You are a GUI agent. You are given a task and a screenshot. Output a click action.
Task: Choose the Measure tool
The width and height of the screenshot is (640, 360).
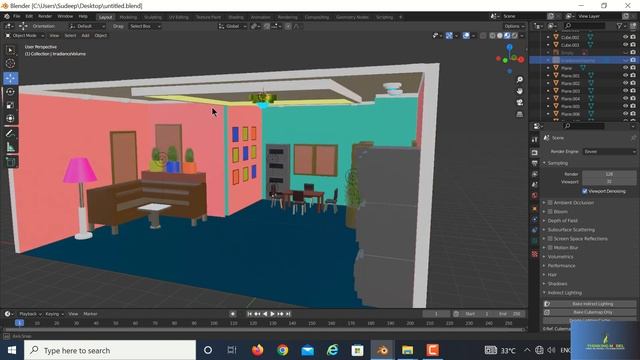pos(11,147)
